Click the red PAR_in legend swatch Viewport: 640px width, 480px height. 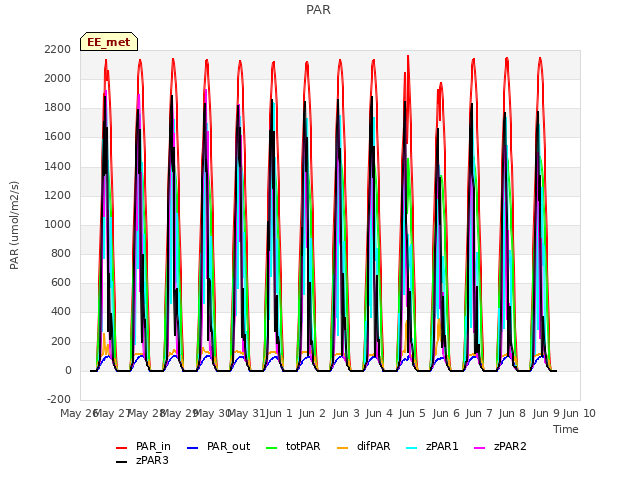tap(122, 448)
